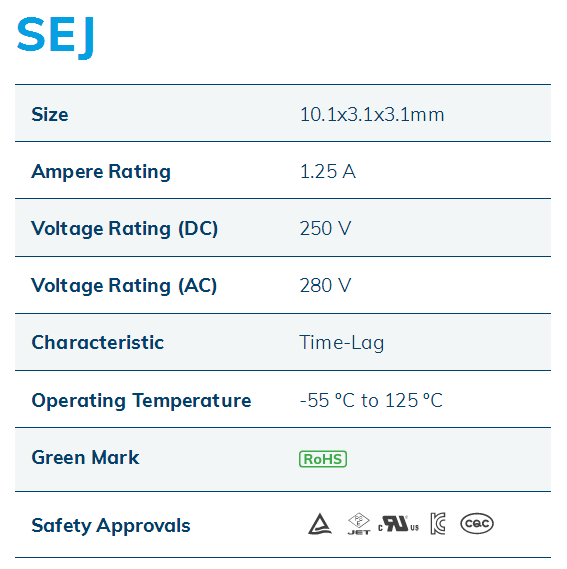Select the Safety Approvals label
The width and height of the screenshot is (567, 569).
(x=111, y=525)
